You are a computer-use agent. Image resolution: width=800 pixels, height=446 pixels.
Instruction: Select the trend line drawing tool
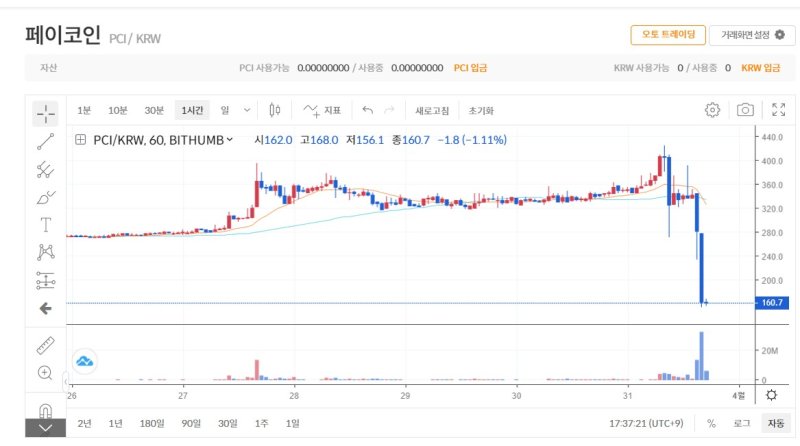45,141
